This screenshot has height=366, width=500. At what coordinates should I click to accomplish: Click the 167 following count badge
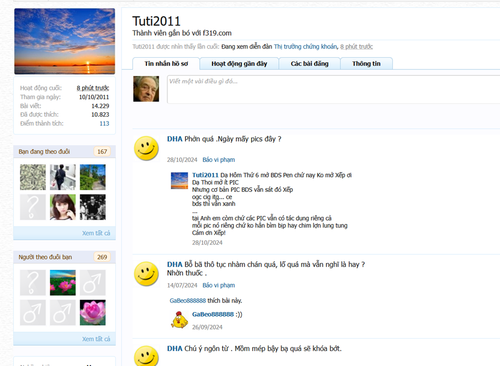point(102,152)
